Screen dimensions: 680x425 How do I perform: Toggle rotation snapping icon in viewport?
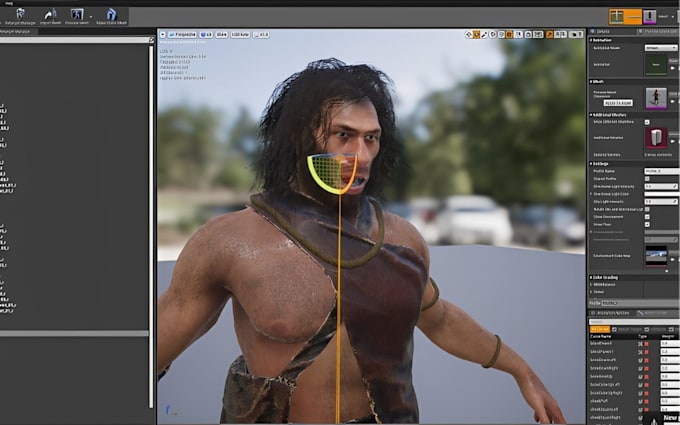click(x=530, y=34)
